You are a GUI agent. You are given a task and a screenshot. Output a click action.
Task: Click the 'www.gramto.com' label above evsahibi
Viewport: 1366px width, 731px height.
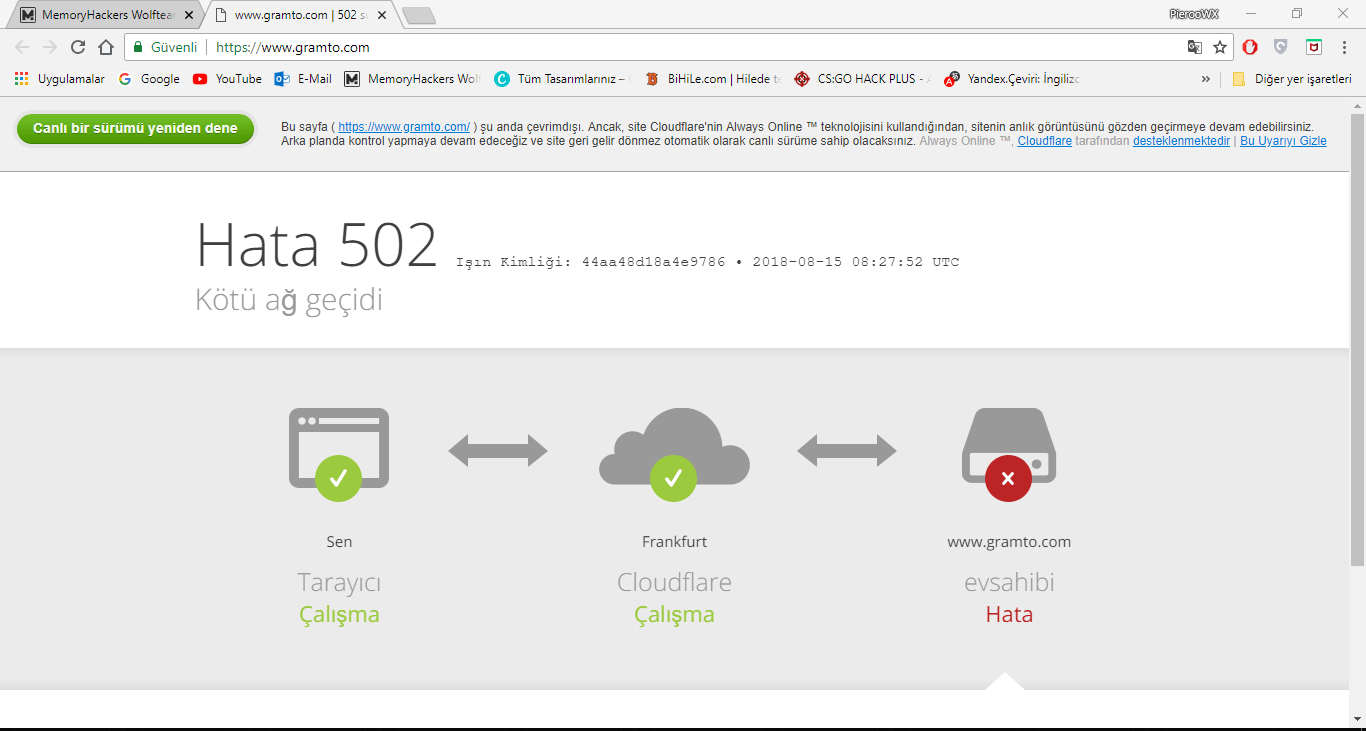click(1009, 542)
